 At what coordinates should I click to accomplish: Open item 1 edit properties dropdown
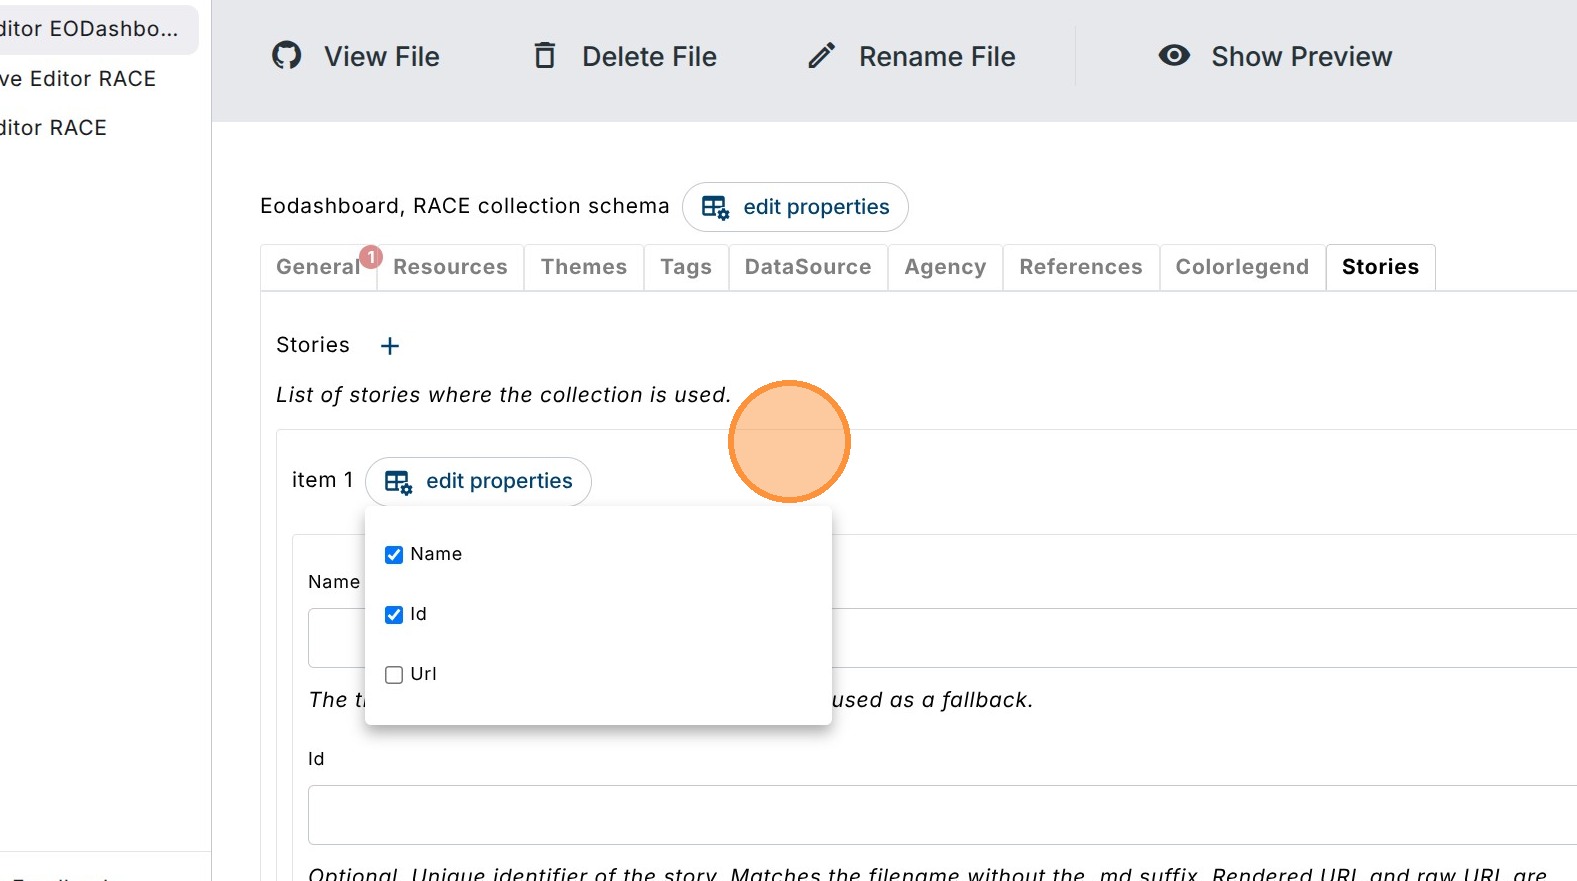point(478,482)
